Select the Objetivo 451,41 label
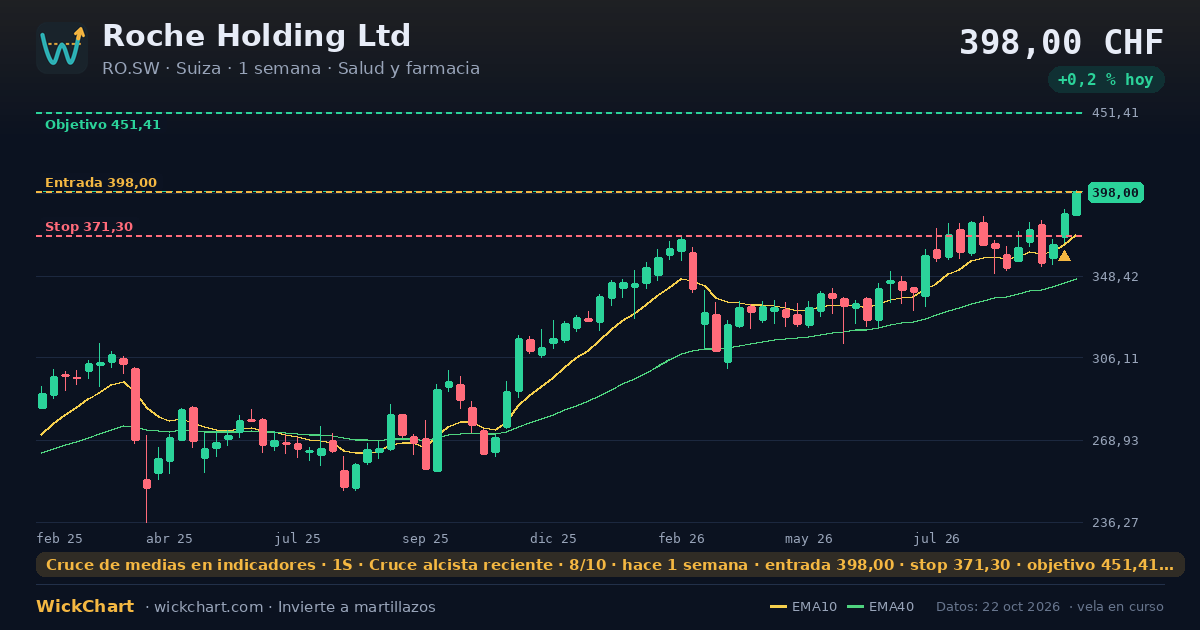Screen dimensions: 1200x630 (x=103, y=125)
